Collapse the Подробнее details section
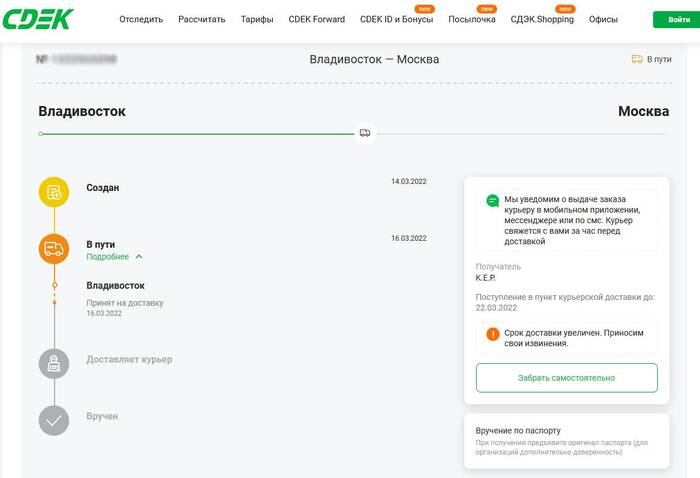Image resolution: width=700 pixels, height=478 pixels. [114, 257]
